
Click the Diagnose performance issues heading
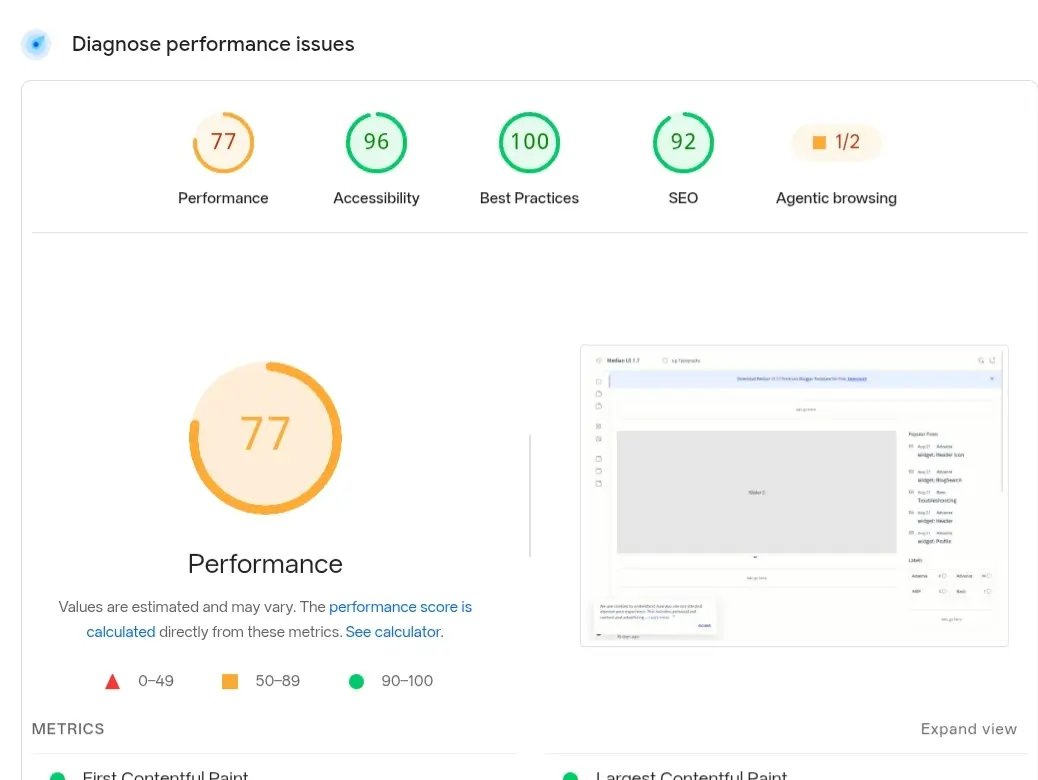pos(213,44)
